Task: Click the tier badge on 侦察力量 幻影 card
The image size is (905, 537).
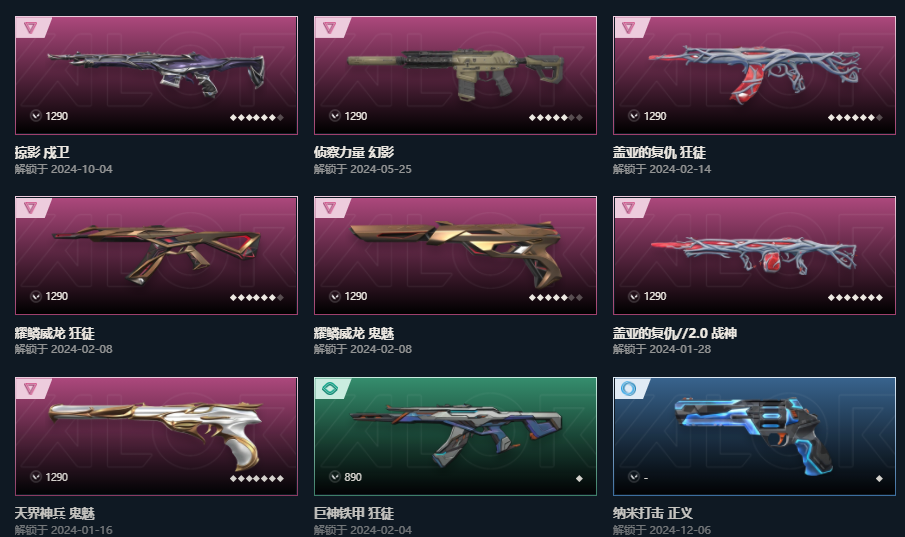Action: pos(330,27)
